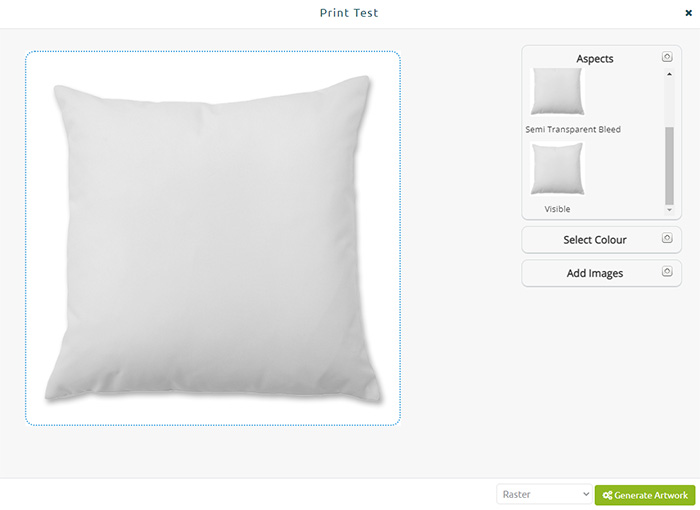Image resolution: width=700 pixels, height=510 pixels.
Task: Click the icon beside Add Images
Action: click(667, 271)
